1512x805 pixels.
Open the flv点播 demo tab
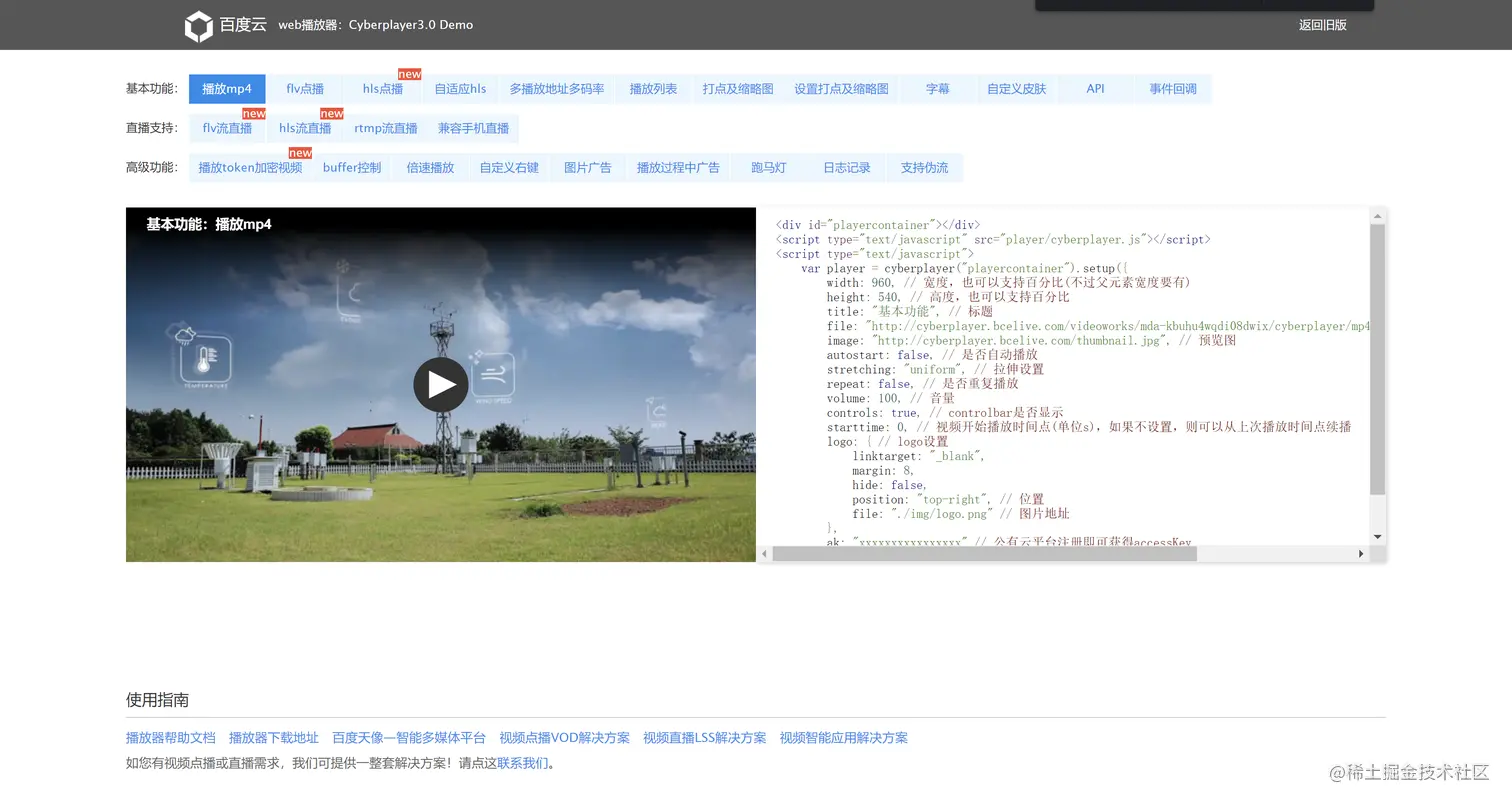click(x=305, y=88)
